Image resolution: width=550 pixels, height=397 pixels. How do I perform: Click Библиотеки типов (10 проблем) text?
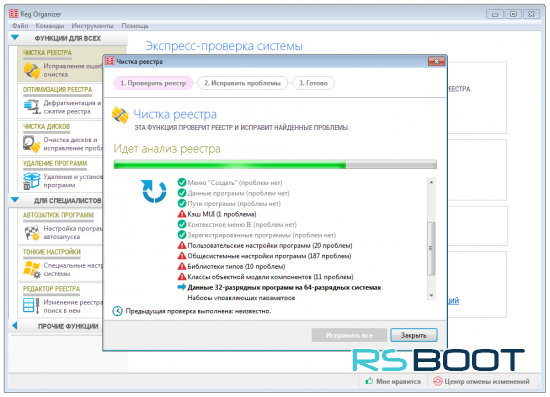click(236, 266)
